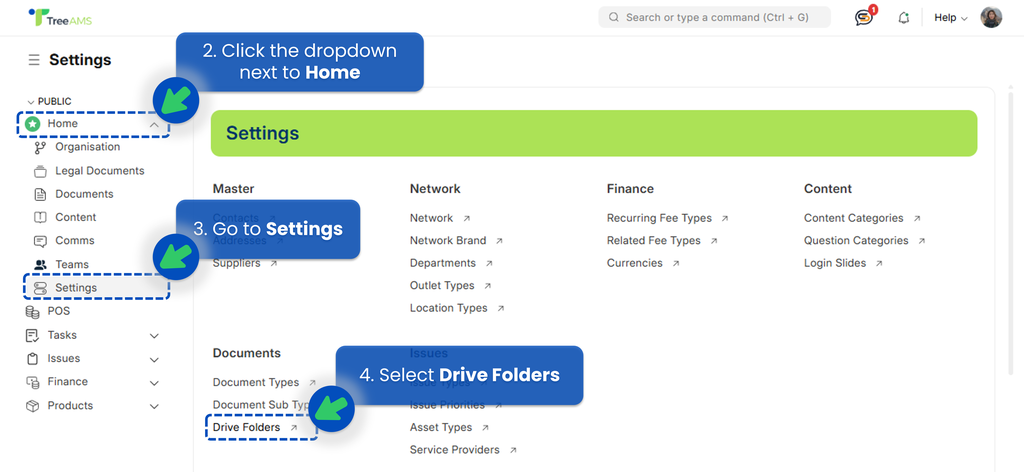Viewport: 1024px width, 472px height.
Task: Click the Teams people icon in sidebar
Action: [40, 265]
